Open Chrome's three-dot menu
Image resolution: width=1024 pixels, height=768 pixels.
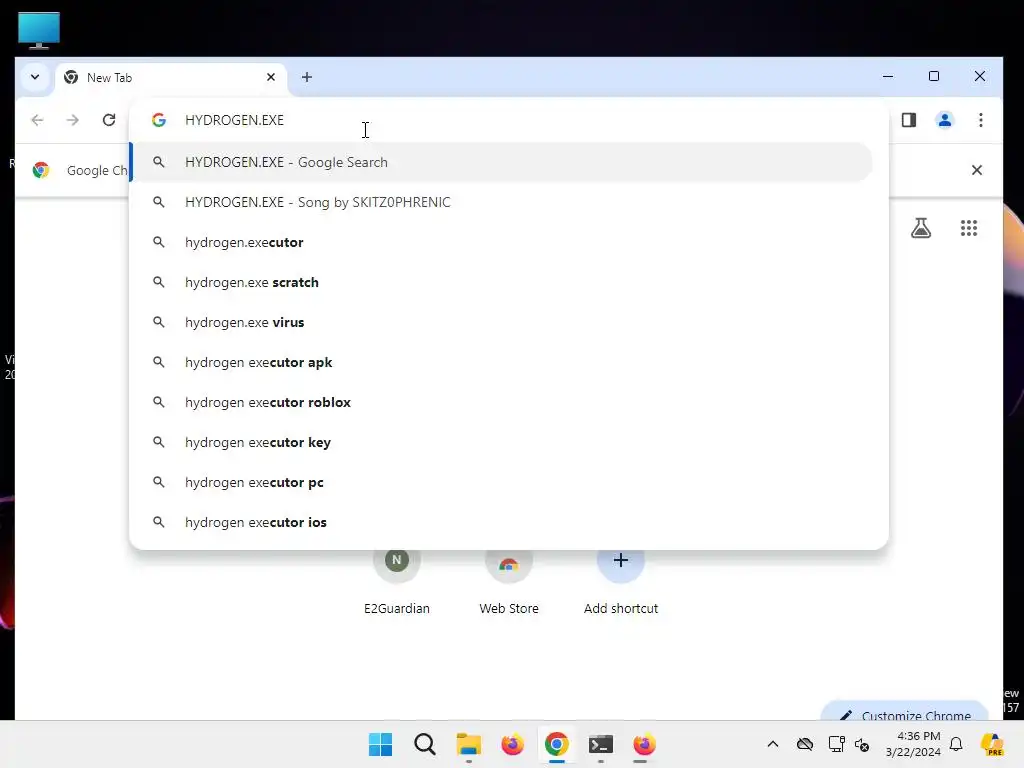coord(980,120)
